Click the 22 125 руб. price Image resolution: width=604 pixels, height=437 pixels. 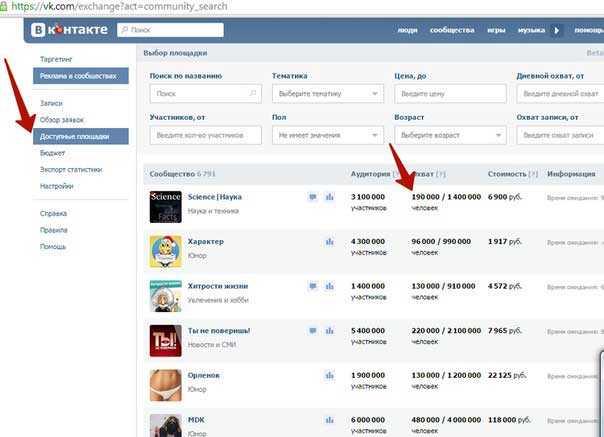click(x=507, y=375)
